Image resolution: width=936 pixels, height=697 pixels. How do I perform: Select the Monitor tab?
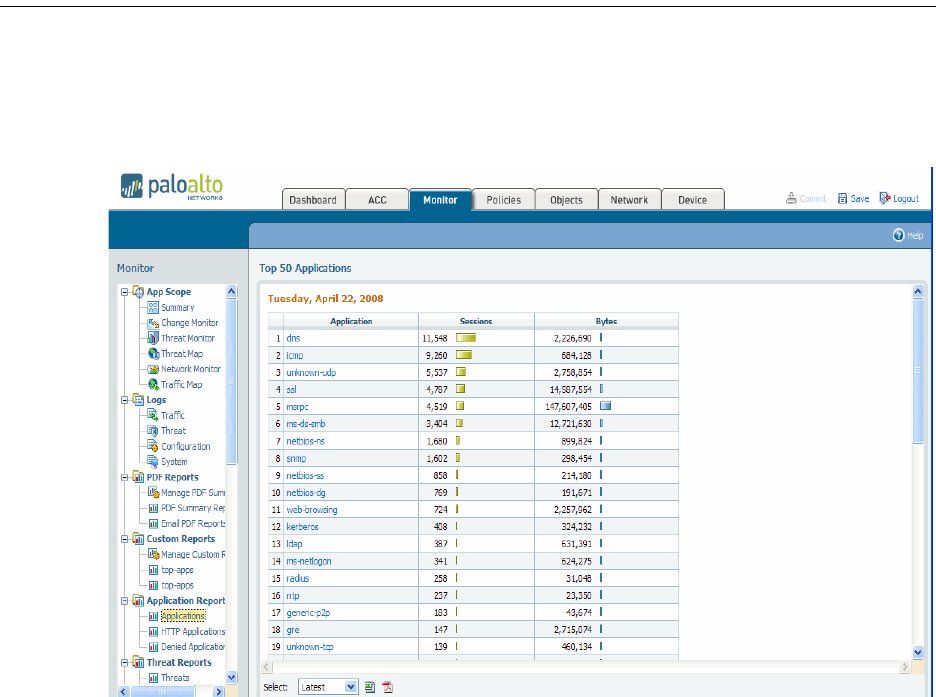441,200
